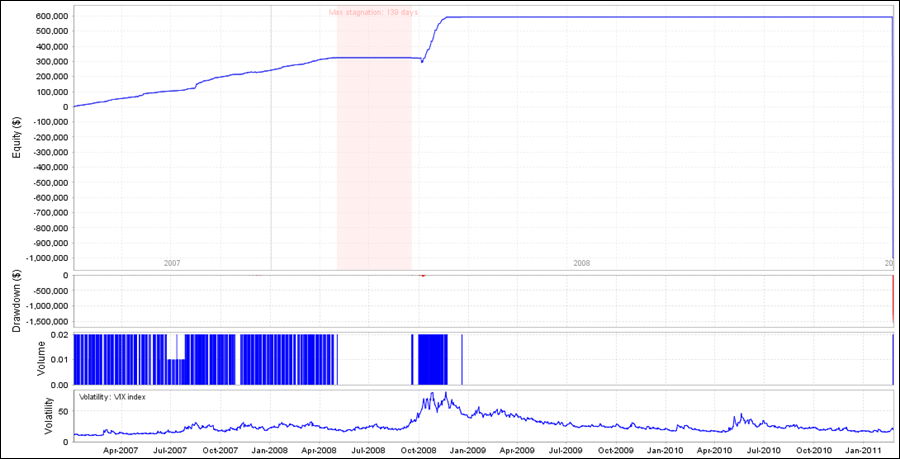Click the 0.02 volume axis value

tap(59, 335)
